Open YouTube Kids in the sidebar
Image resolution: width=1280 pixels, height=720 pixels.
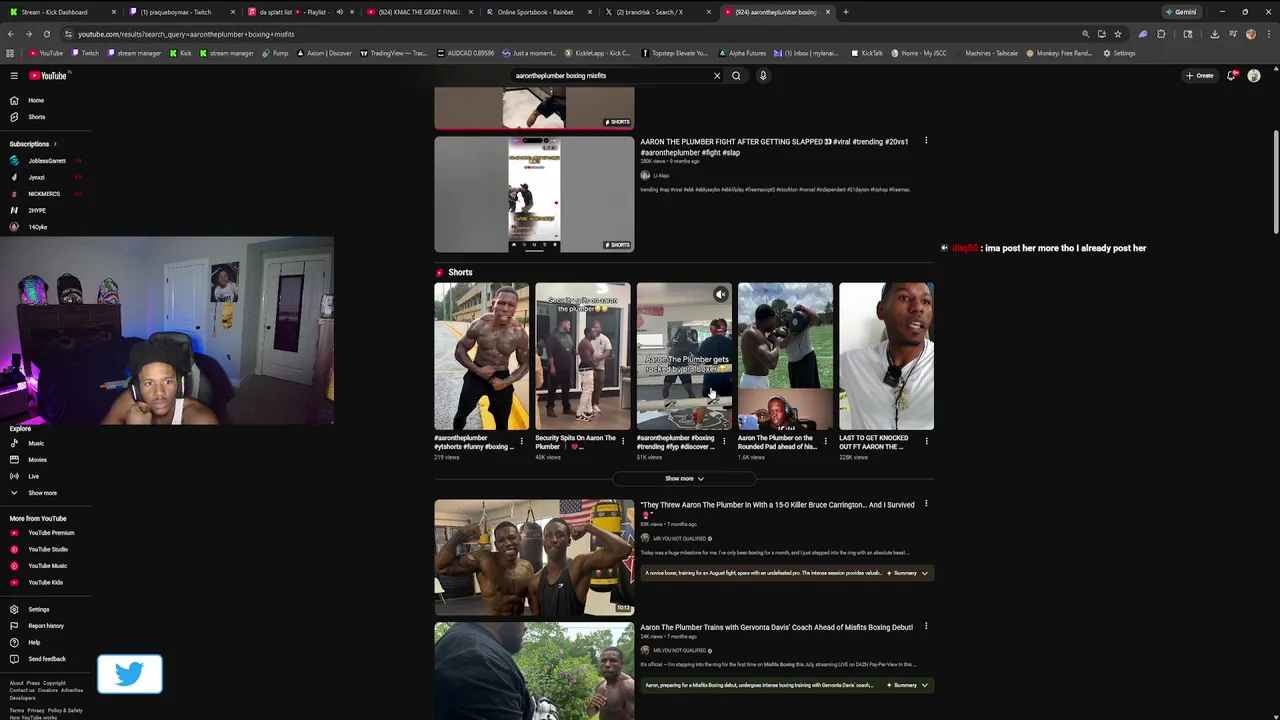coord(45,582)
